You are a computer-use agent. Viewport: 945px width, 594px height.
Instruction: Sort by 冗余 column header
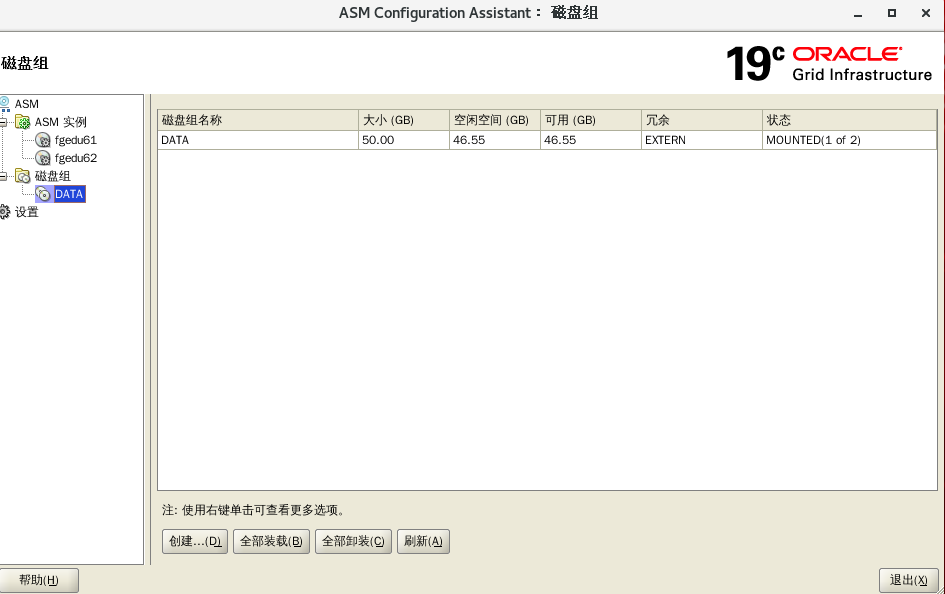(x=702, y=120)
